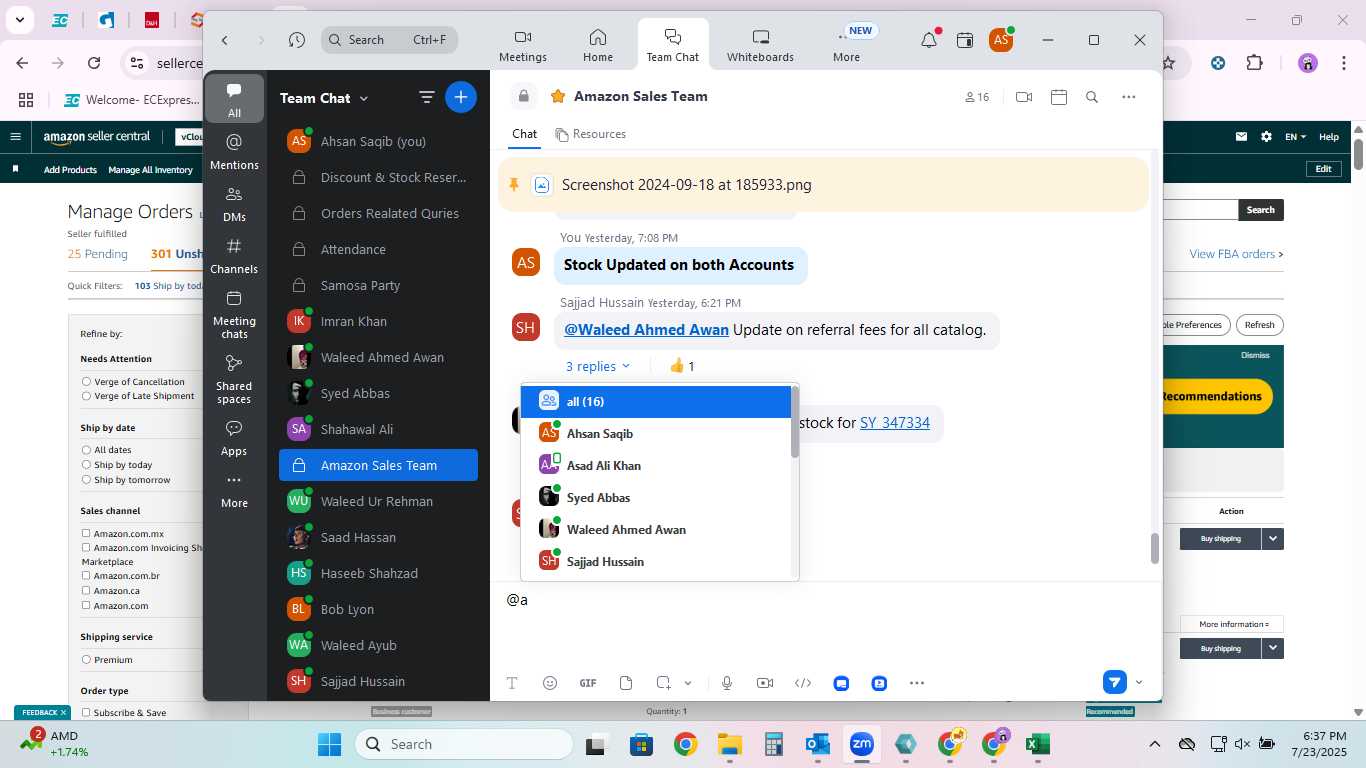1366x768 pixels.
Task: Search within the channel chat
Action: pyautogui.click(x=1092, y=97)
